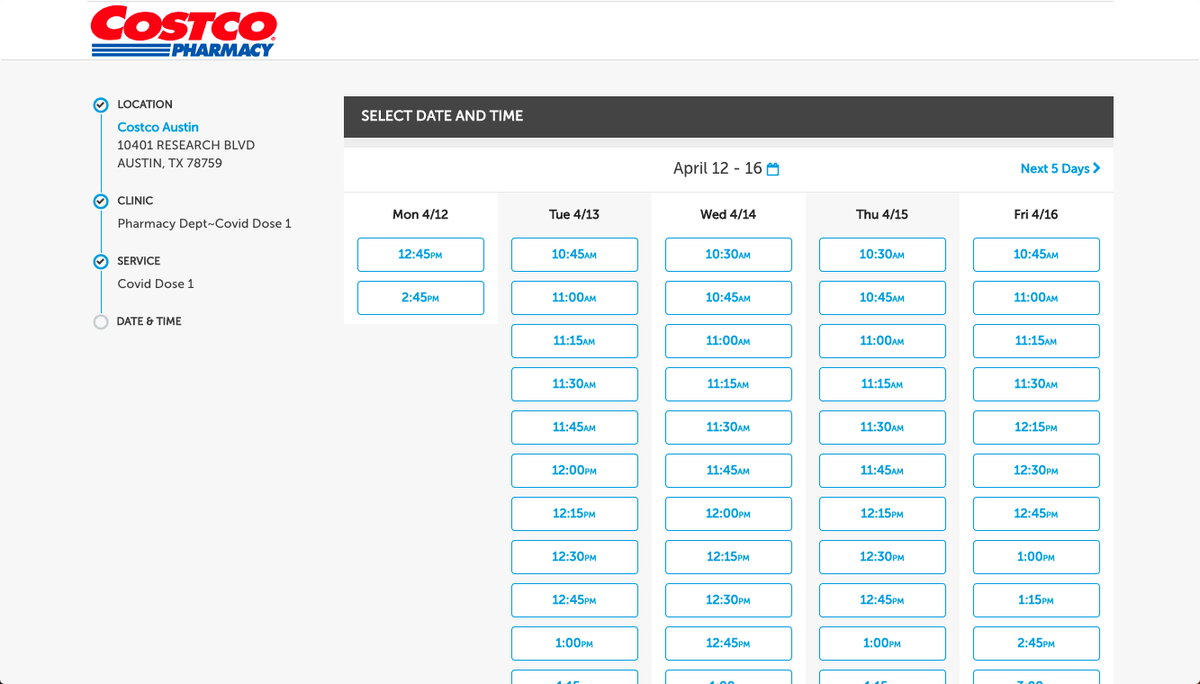Image resolution: width=1200 pixels, height=684 pixels.
Task: Select the Date & Time step circle
Action: pos(100,322)
